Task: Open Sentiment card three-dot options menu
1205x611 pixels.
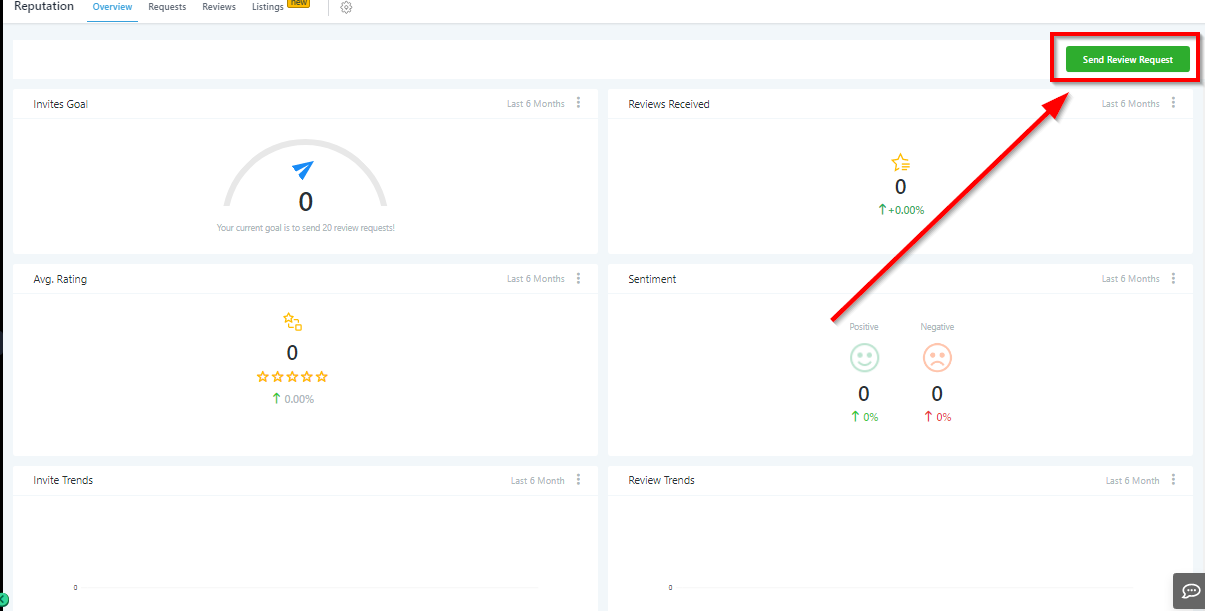Action: 1173,278
